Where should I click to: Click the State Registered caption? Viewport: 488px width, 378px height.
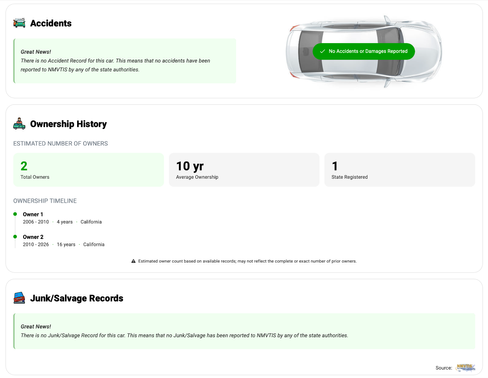click(x=350, y=177)
